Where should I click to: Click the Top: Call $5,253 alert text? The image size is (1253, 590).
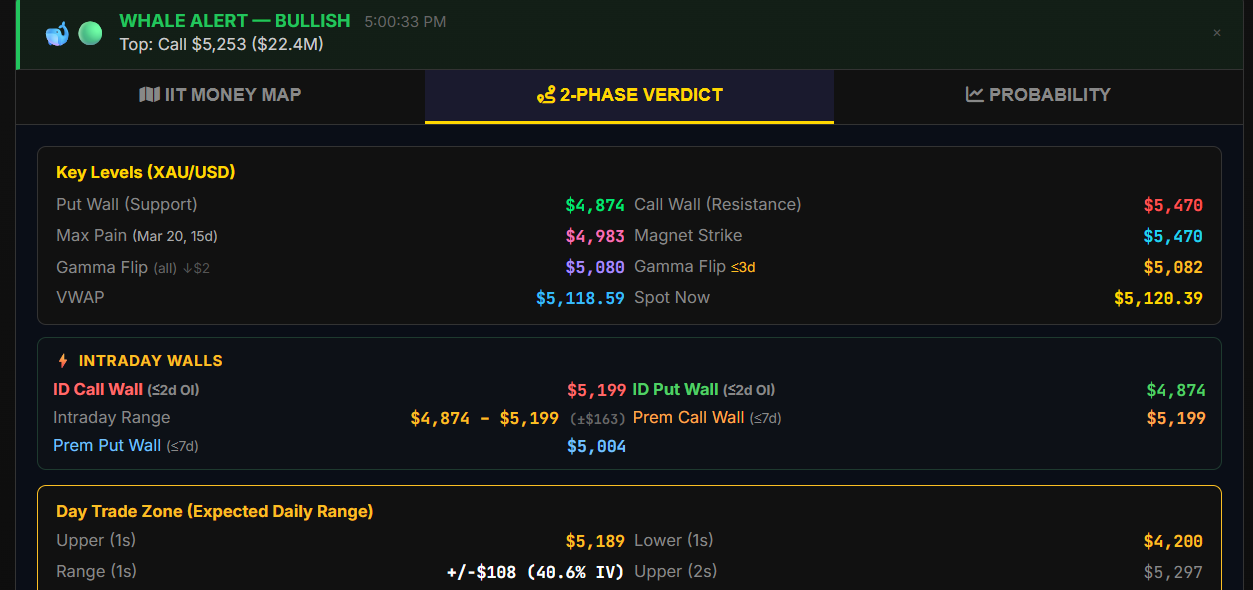coord(221,44)
